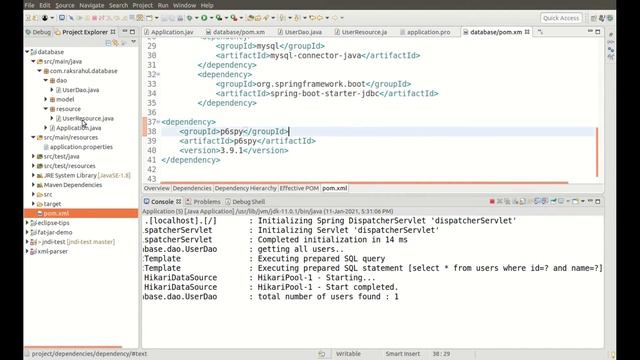Collapse the src/main/java folder
Viewport: 640px width, 360px height.
point(33,61)
